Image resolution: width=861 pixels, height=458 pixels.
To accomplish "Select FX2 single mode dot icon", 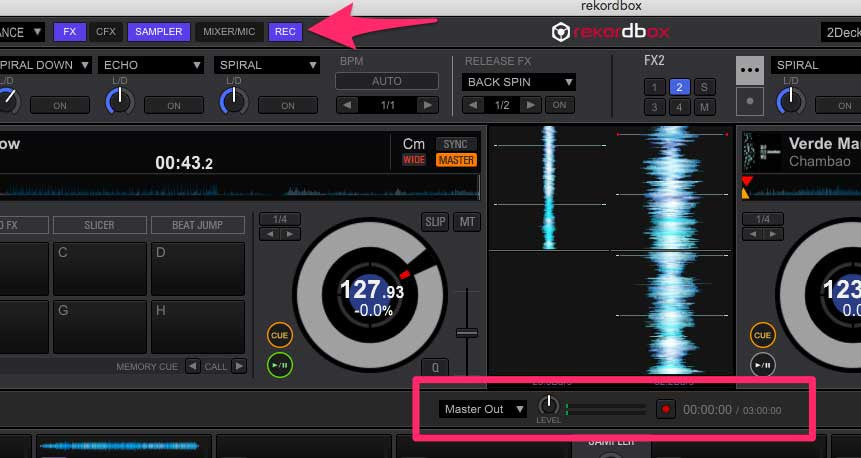I will click(750, 101).
